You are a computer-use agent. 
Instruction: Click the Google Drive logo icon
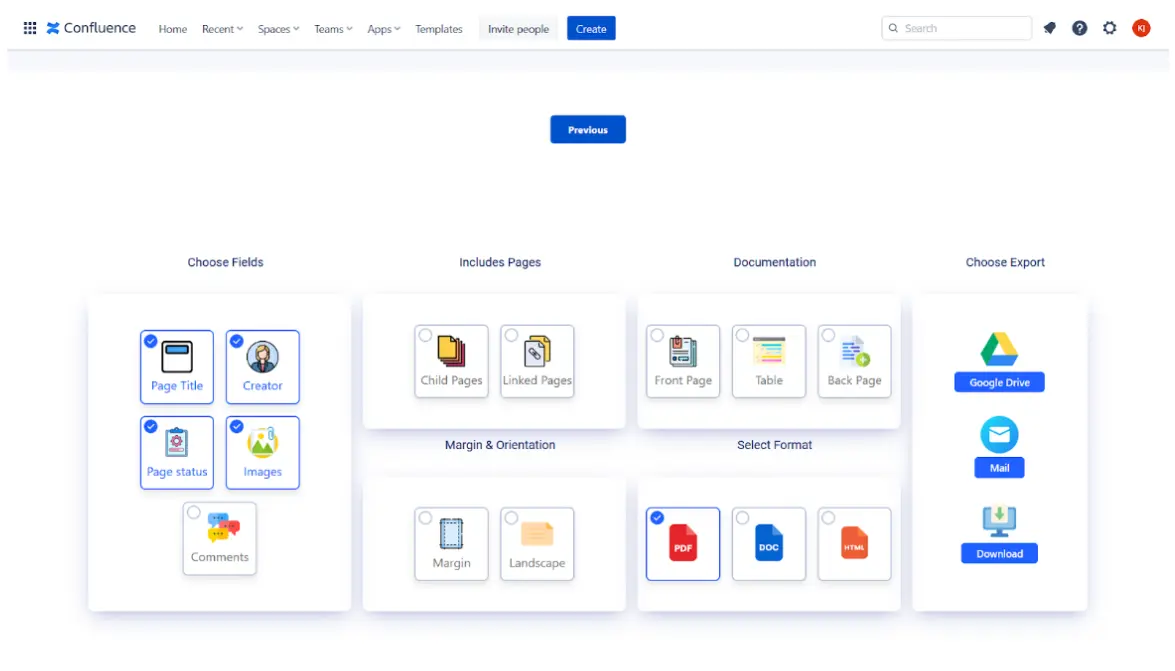coord(999,350)
